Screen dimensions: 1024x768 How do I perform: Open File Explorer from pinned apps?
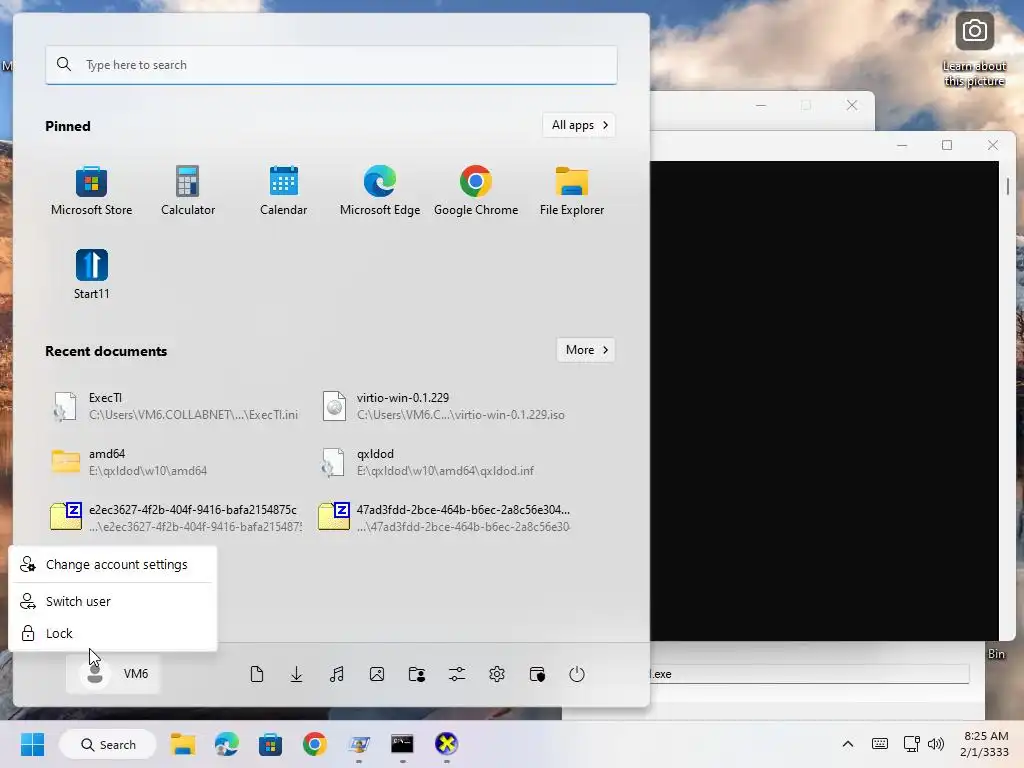pos(571,191)
